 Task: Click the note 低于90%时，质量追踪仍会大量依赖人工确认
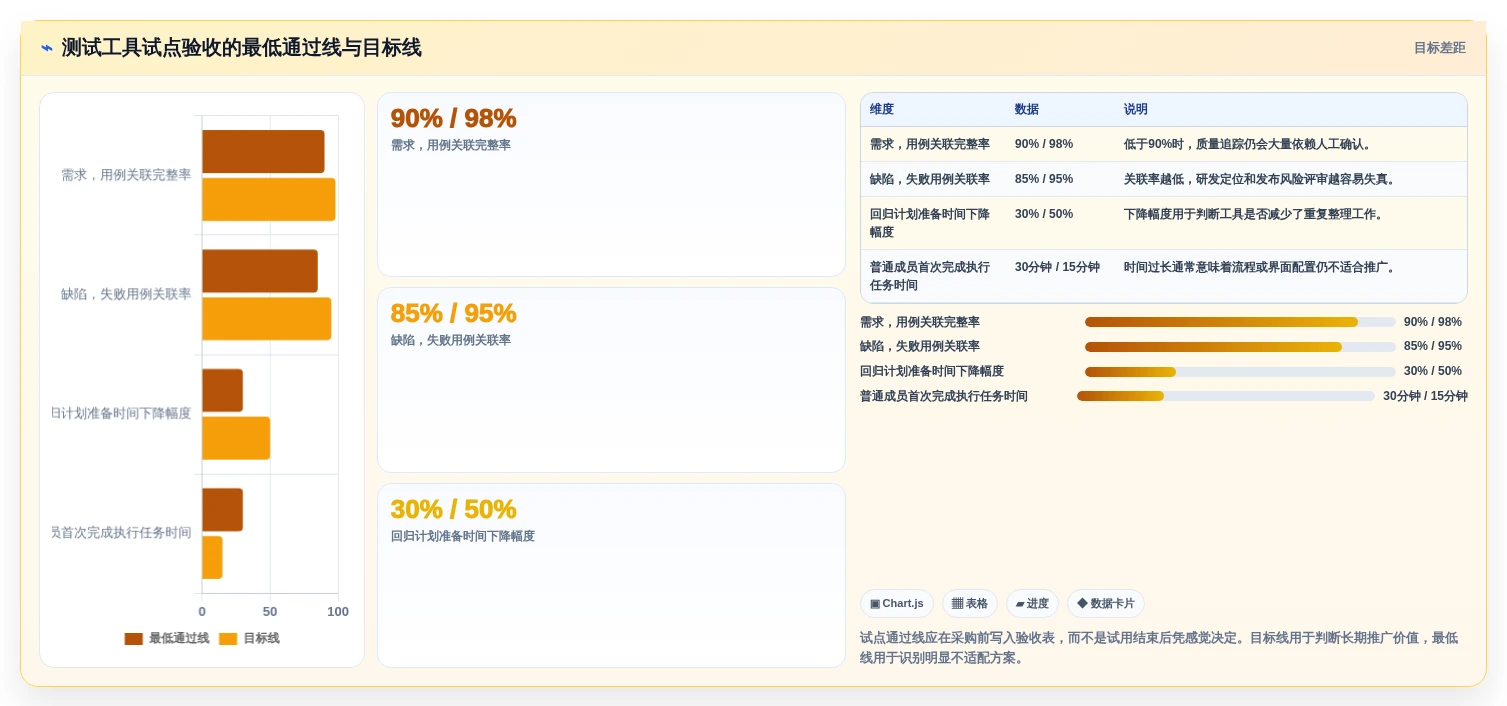(x=1250, y=144)
